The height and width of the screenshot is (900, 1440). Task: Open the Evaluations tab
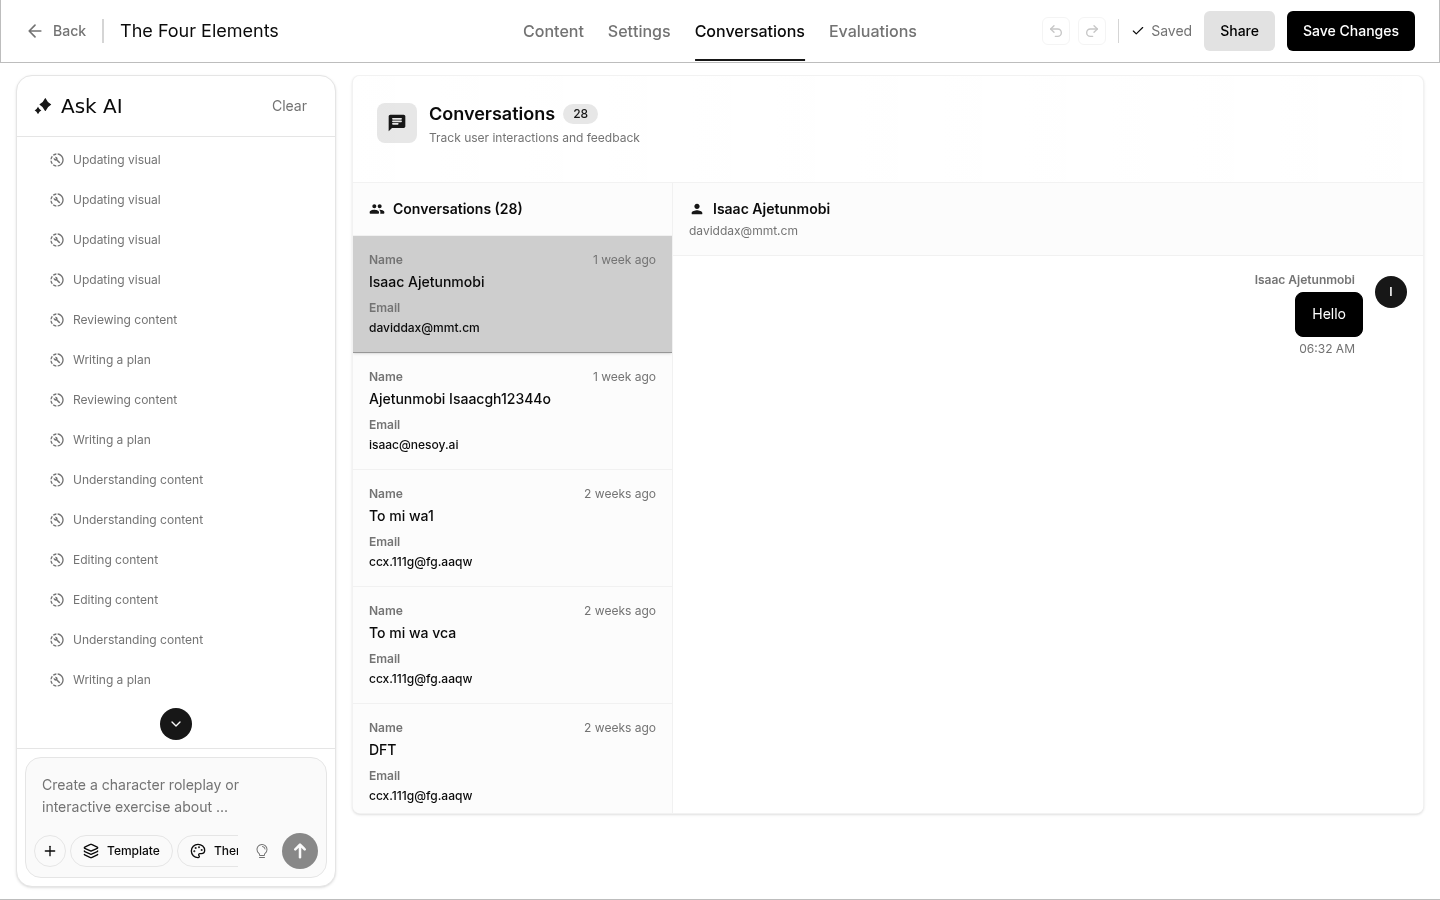872,31
